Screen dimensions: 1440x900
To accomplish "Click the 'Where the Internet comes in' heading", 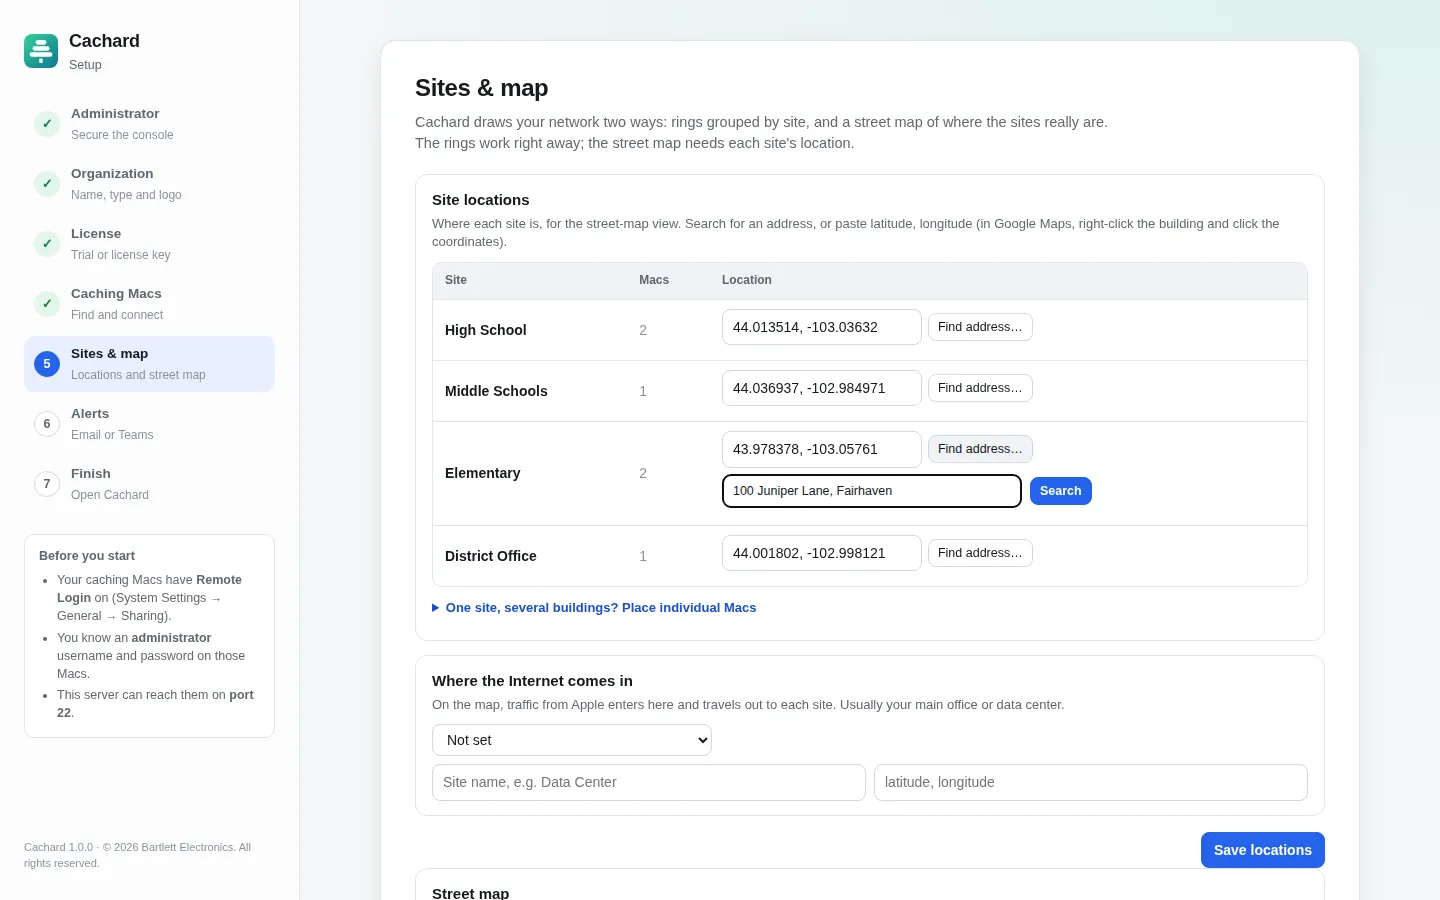I will click(532, 681).
